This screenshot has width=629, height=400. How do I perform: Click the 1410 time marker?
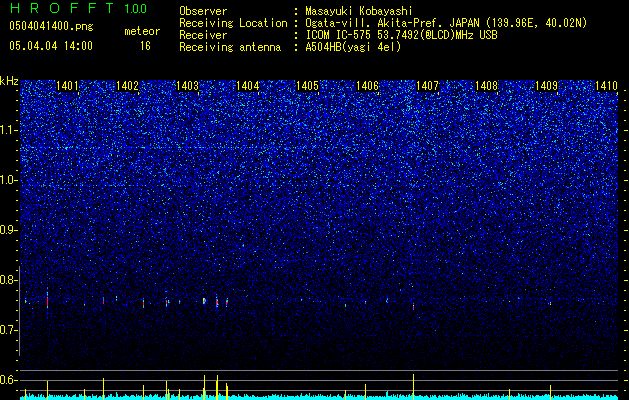tap(606, 85)
